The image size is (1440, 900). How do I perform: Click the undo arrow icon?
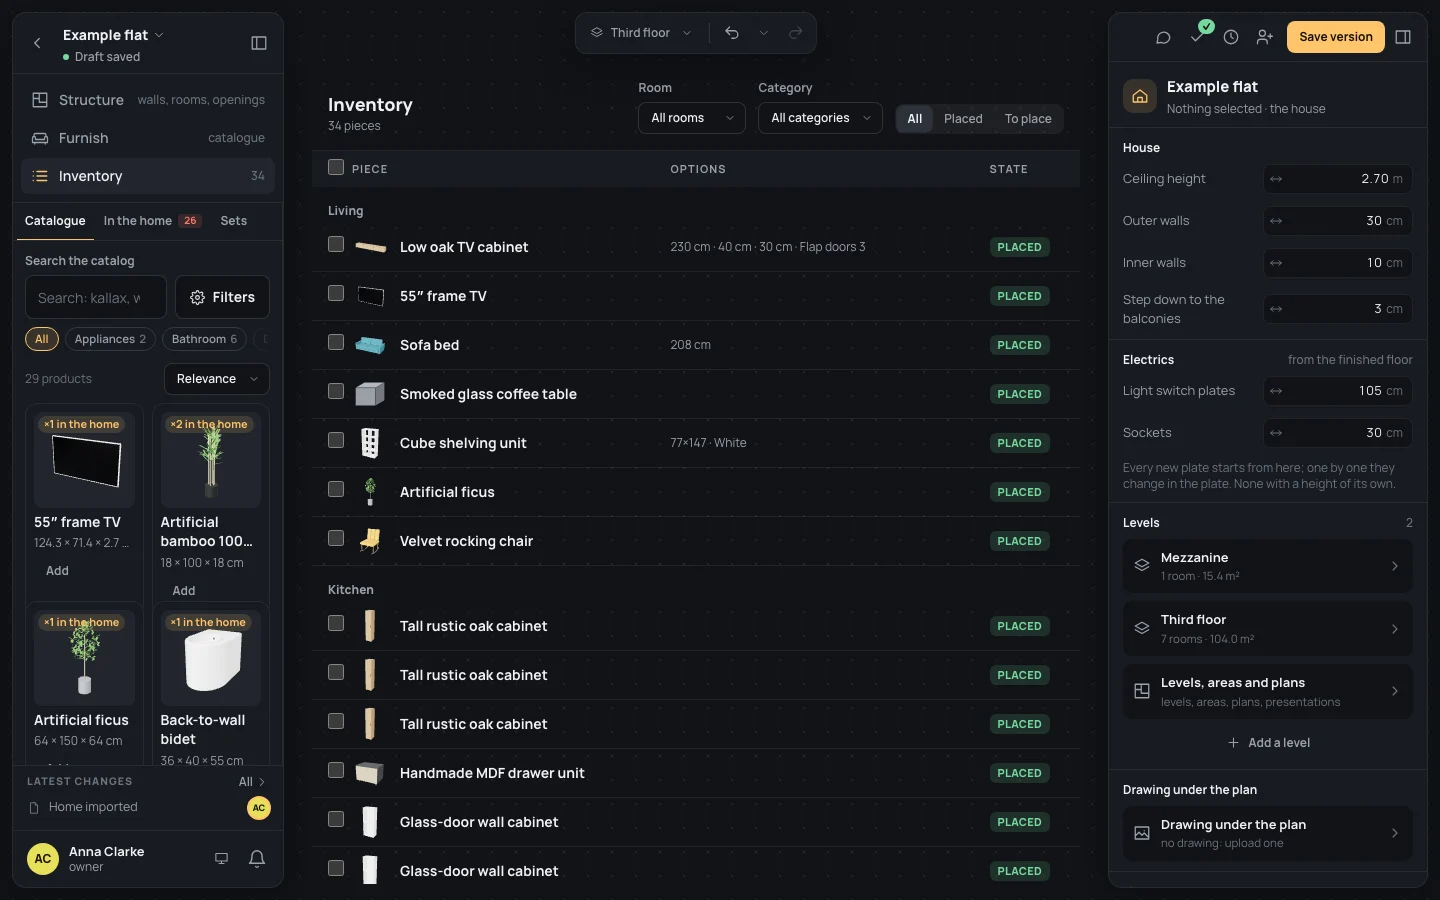[x=732, y=33]
